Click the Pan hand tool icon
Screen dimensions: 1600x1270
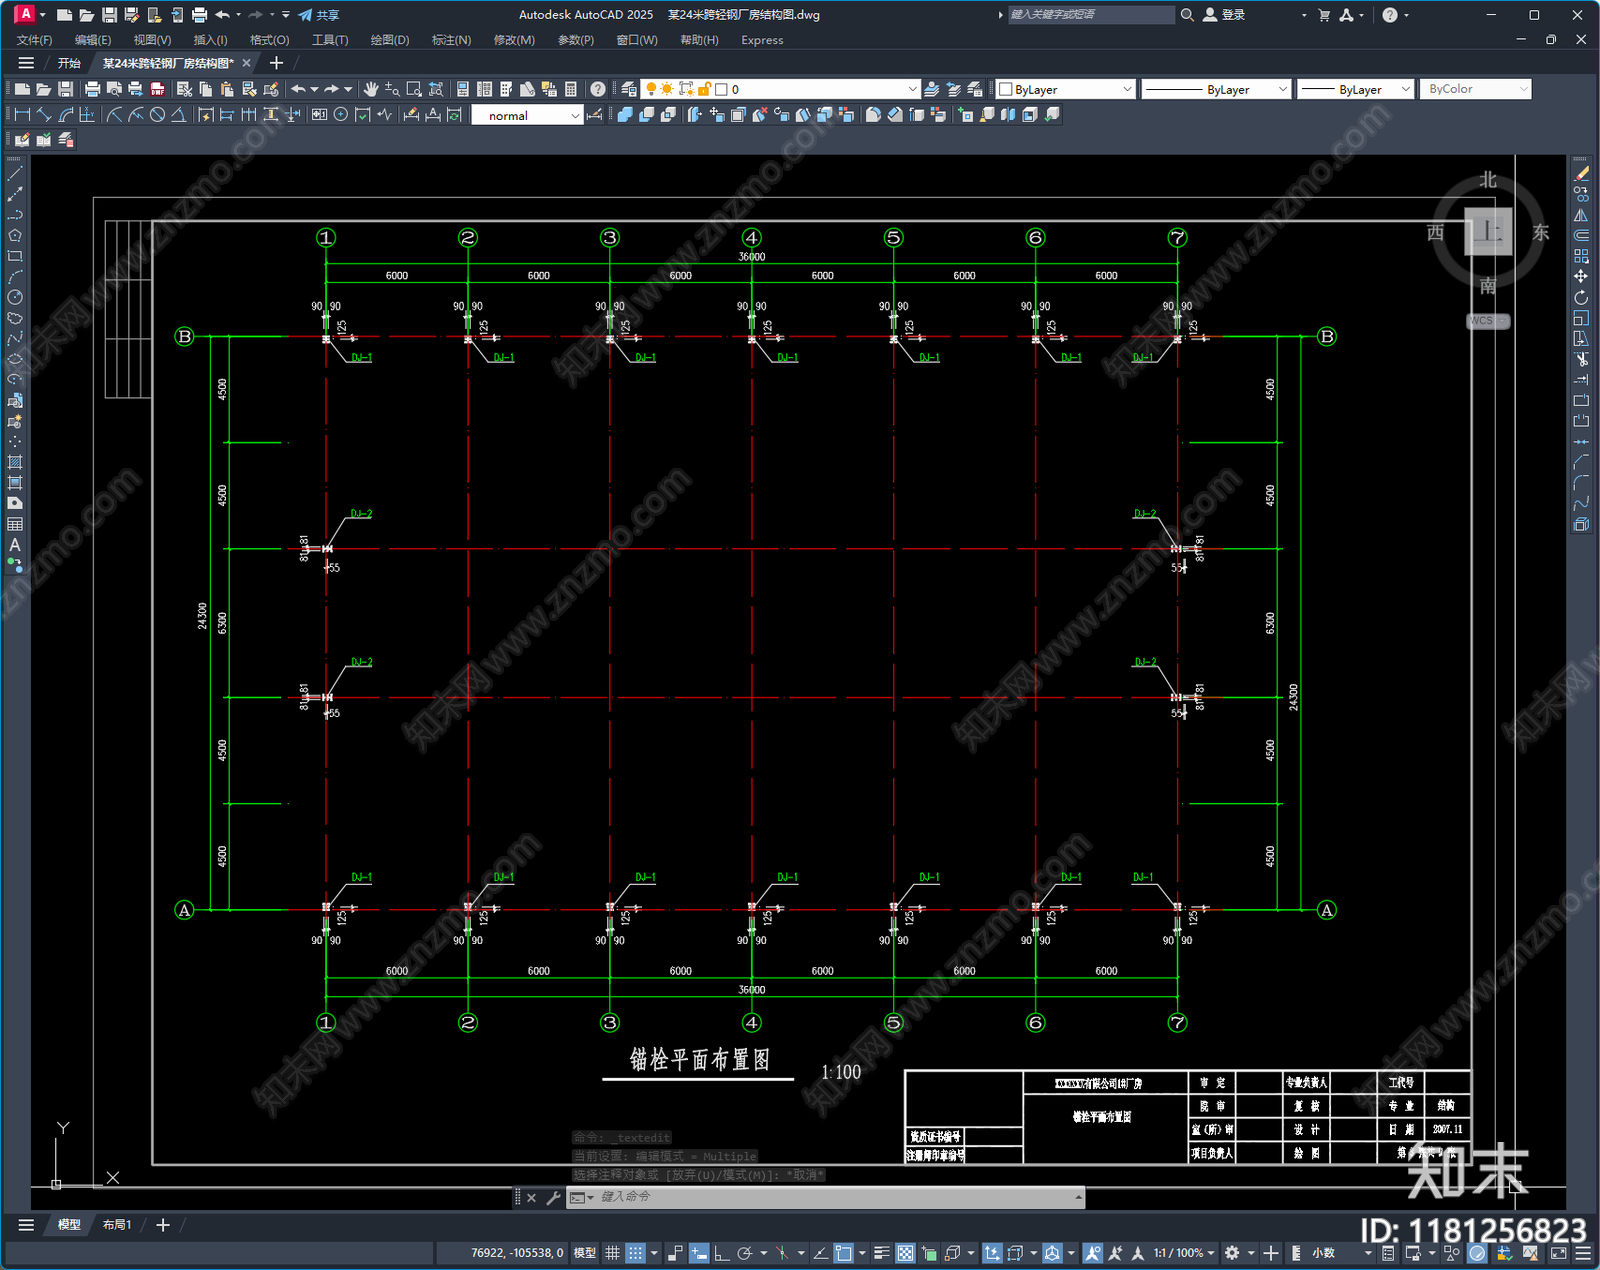[371, 89]
